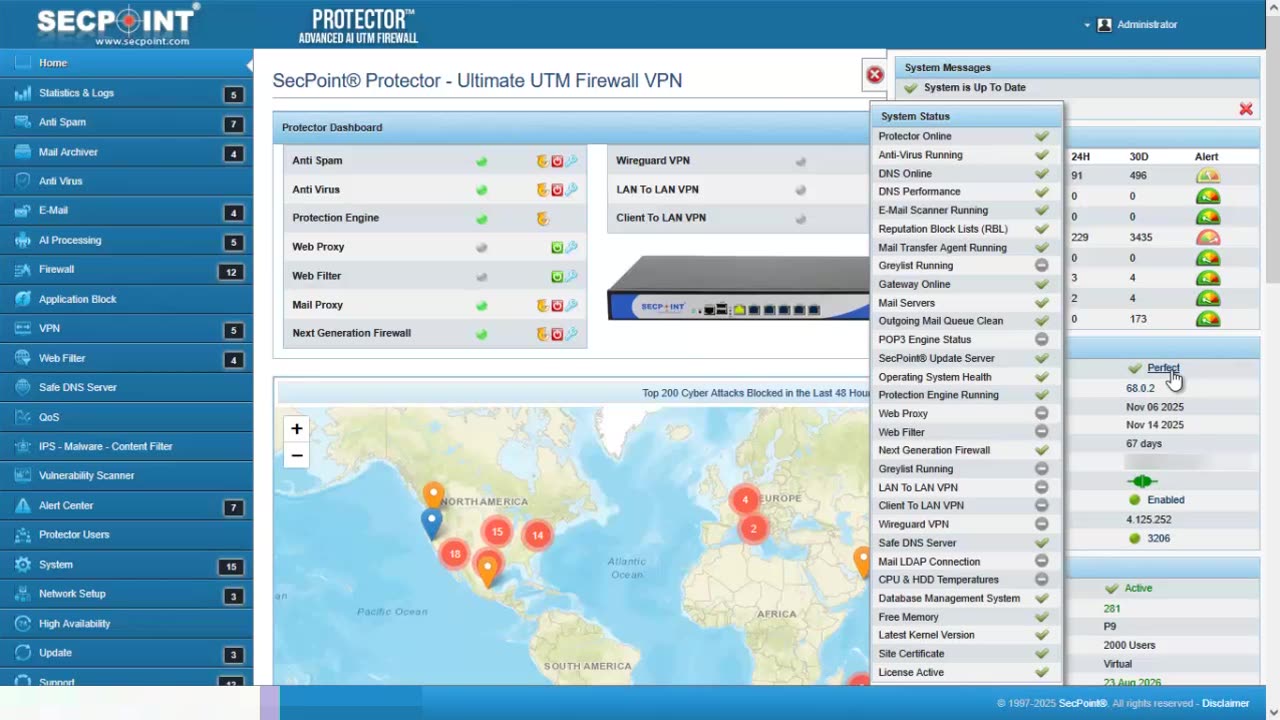Click the map cluster marker labeled 14
This screenshot has height=720, width=1280.
537,535
